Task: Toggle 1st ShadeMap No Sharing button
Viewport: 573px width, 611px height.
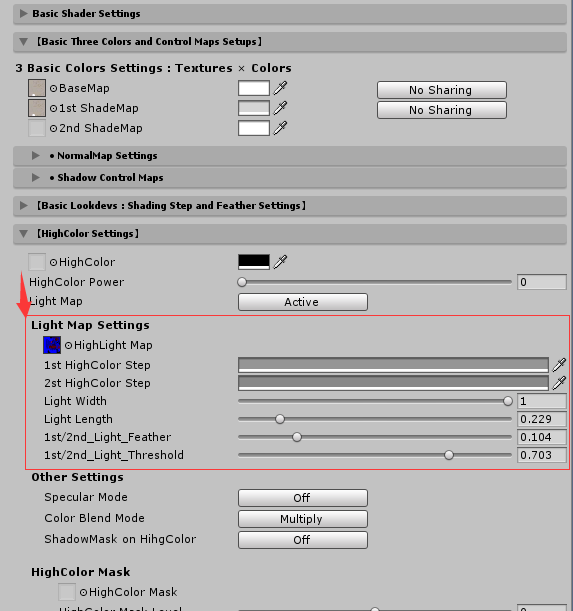Action: [x=442, y=110]
